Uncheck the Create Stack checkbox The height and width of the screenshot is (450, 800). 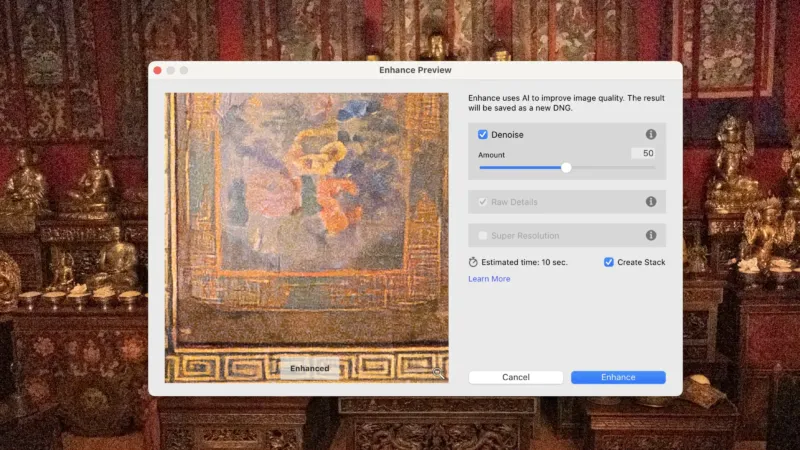(x=608, y=262)
